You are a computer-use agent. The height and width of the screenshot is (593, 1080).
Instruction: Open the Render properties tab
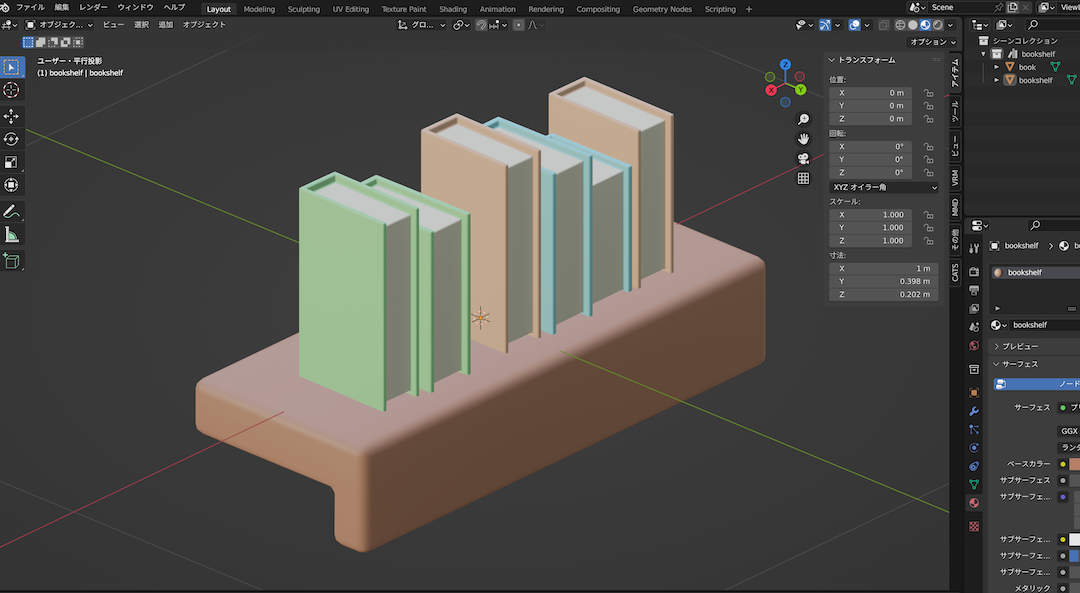(974, 272)
